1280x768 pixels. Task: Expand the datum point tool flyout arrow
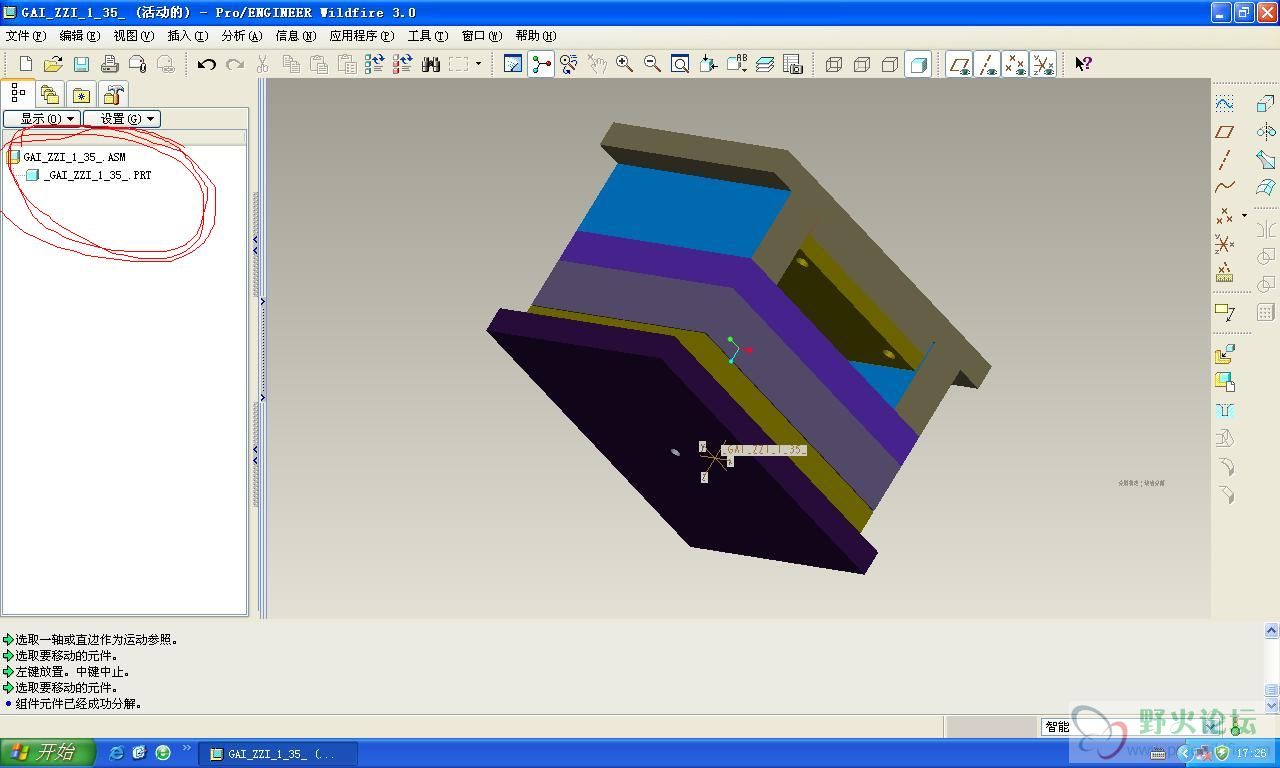click(1244, 215)
